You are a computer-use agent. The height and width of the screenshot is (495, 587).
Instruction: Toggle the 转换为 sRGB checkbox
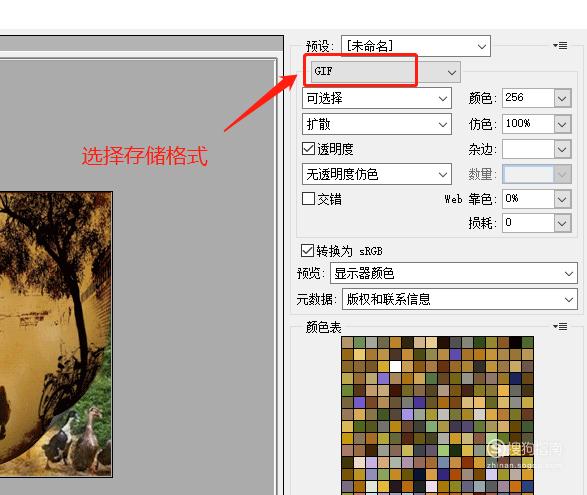pyautogui.click(x=307, y=250)
